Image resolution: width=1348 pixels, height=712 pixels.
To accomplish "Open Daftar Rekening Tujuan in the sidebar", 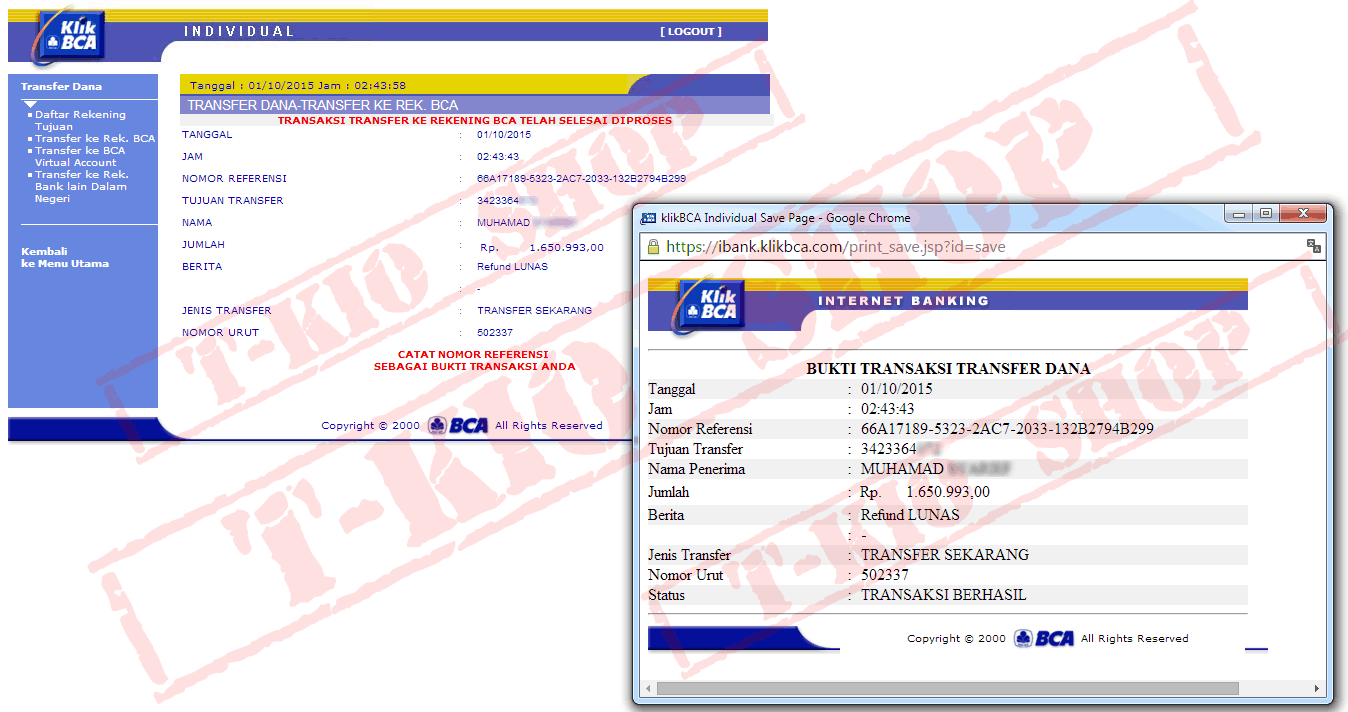I will [x=80, y=120].
